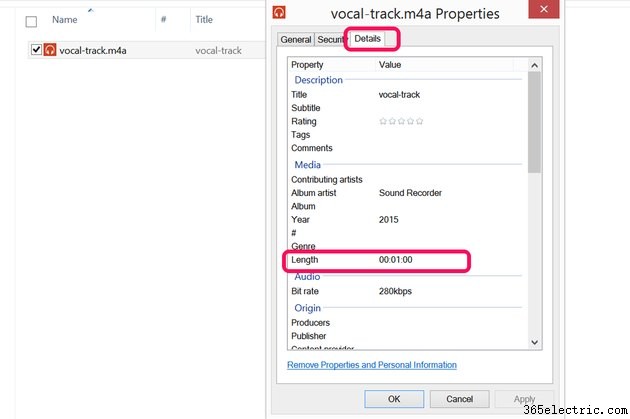Screen dimensions: 630x419
Task: Sort by the # column header
Action: [x=164, y=19]
